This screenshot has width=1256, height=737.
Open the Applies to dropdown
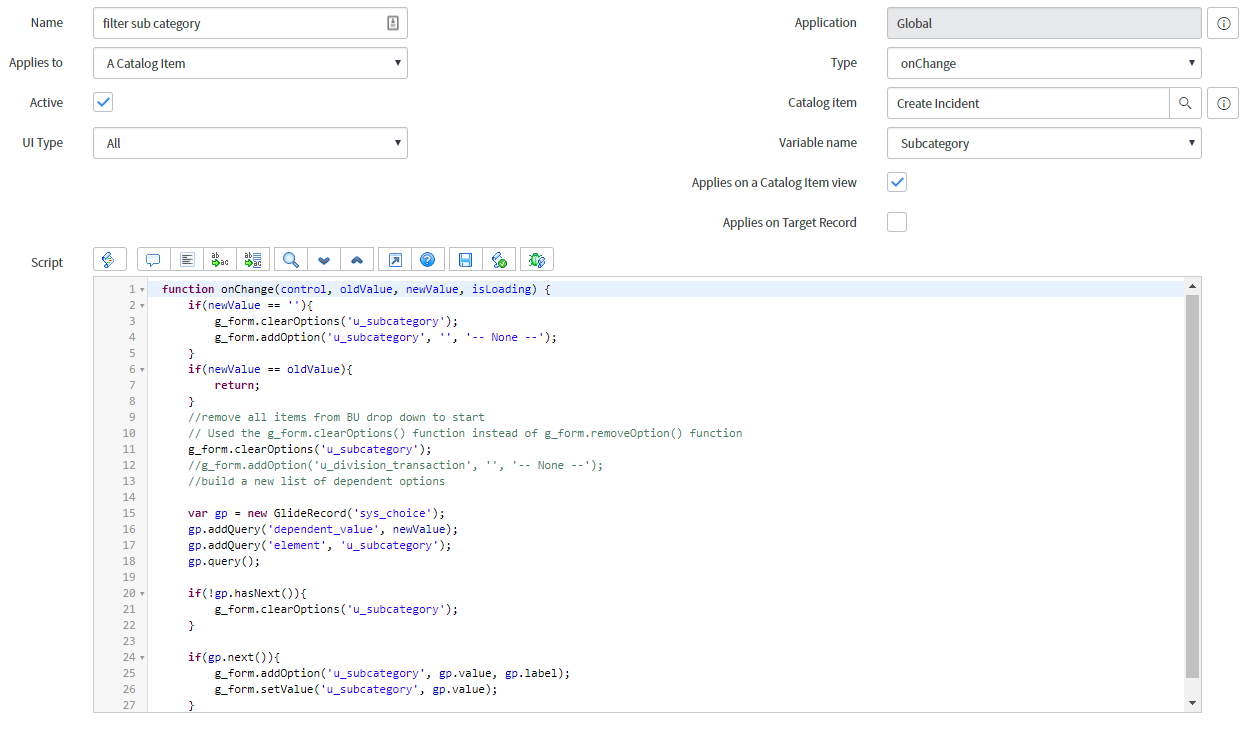[x=250, y=63]
